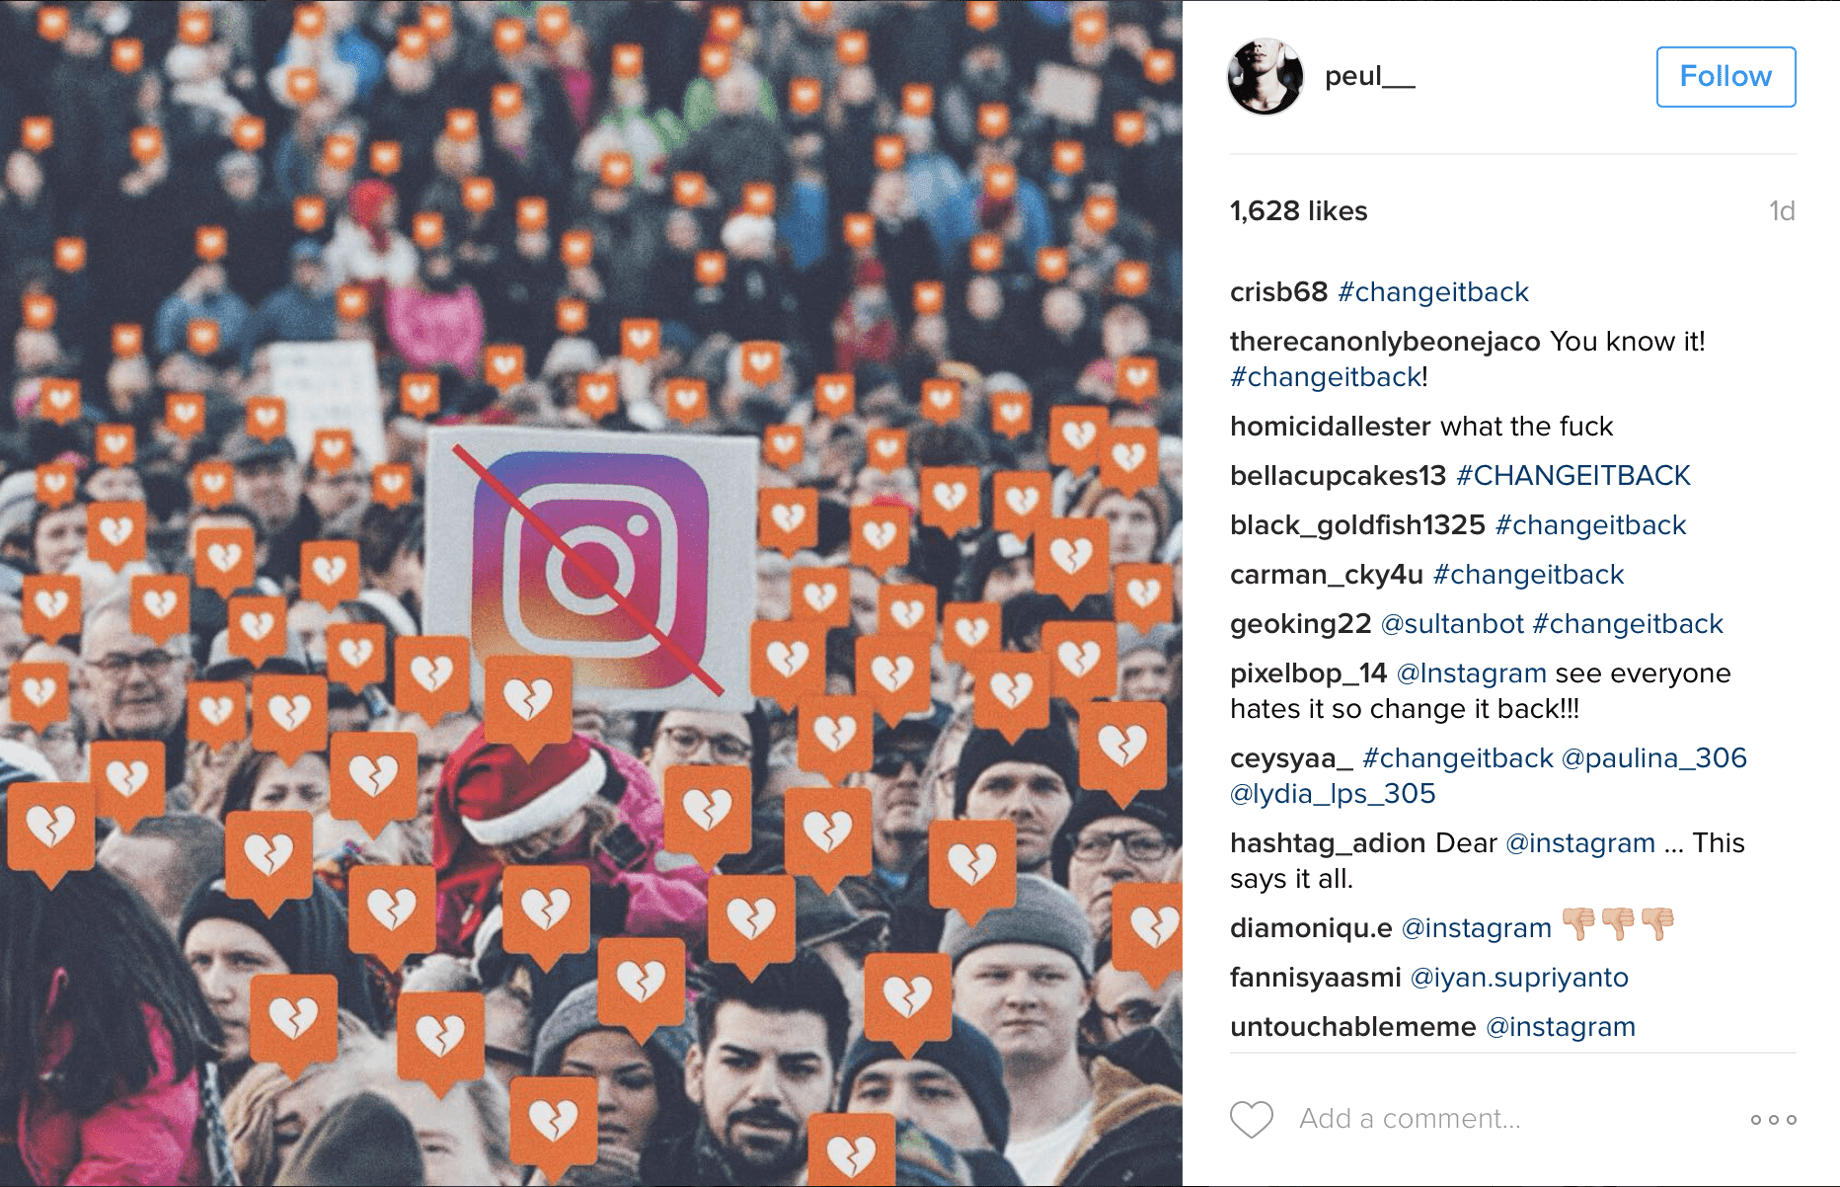Image resolution: width=1840 pixels, height=1187 pixels.
Task: Click the @iyan.supriyanto mention
Action: [1518, 977]
